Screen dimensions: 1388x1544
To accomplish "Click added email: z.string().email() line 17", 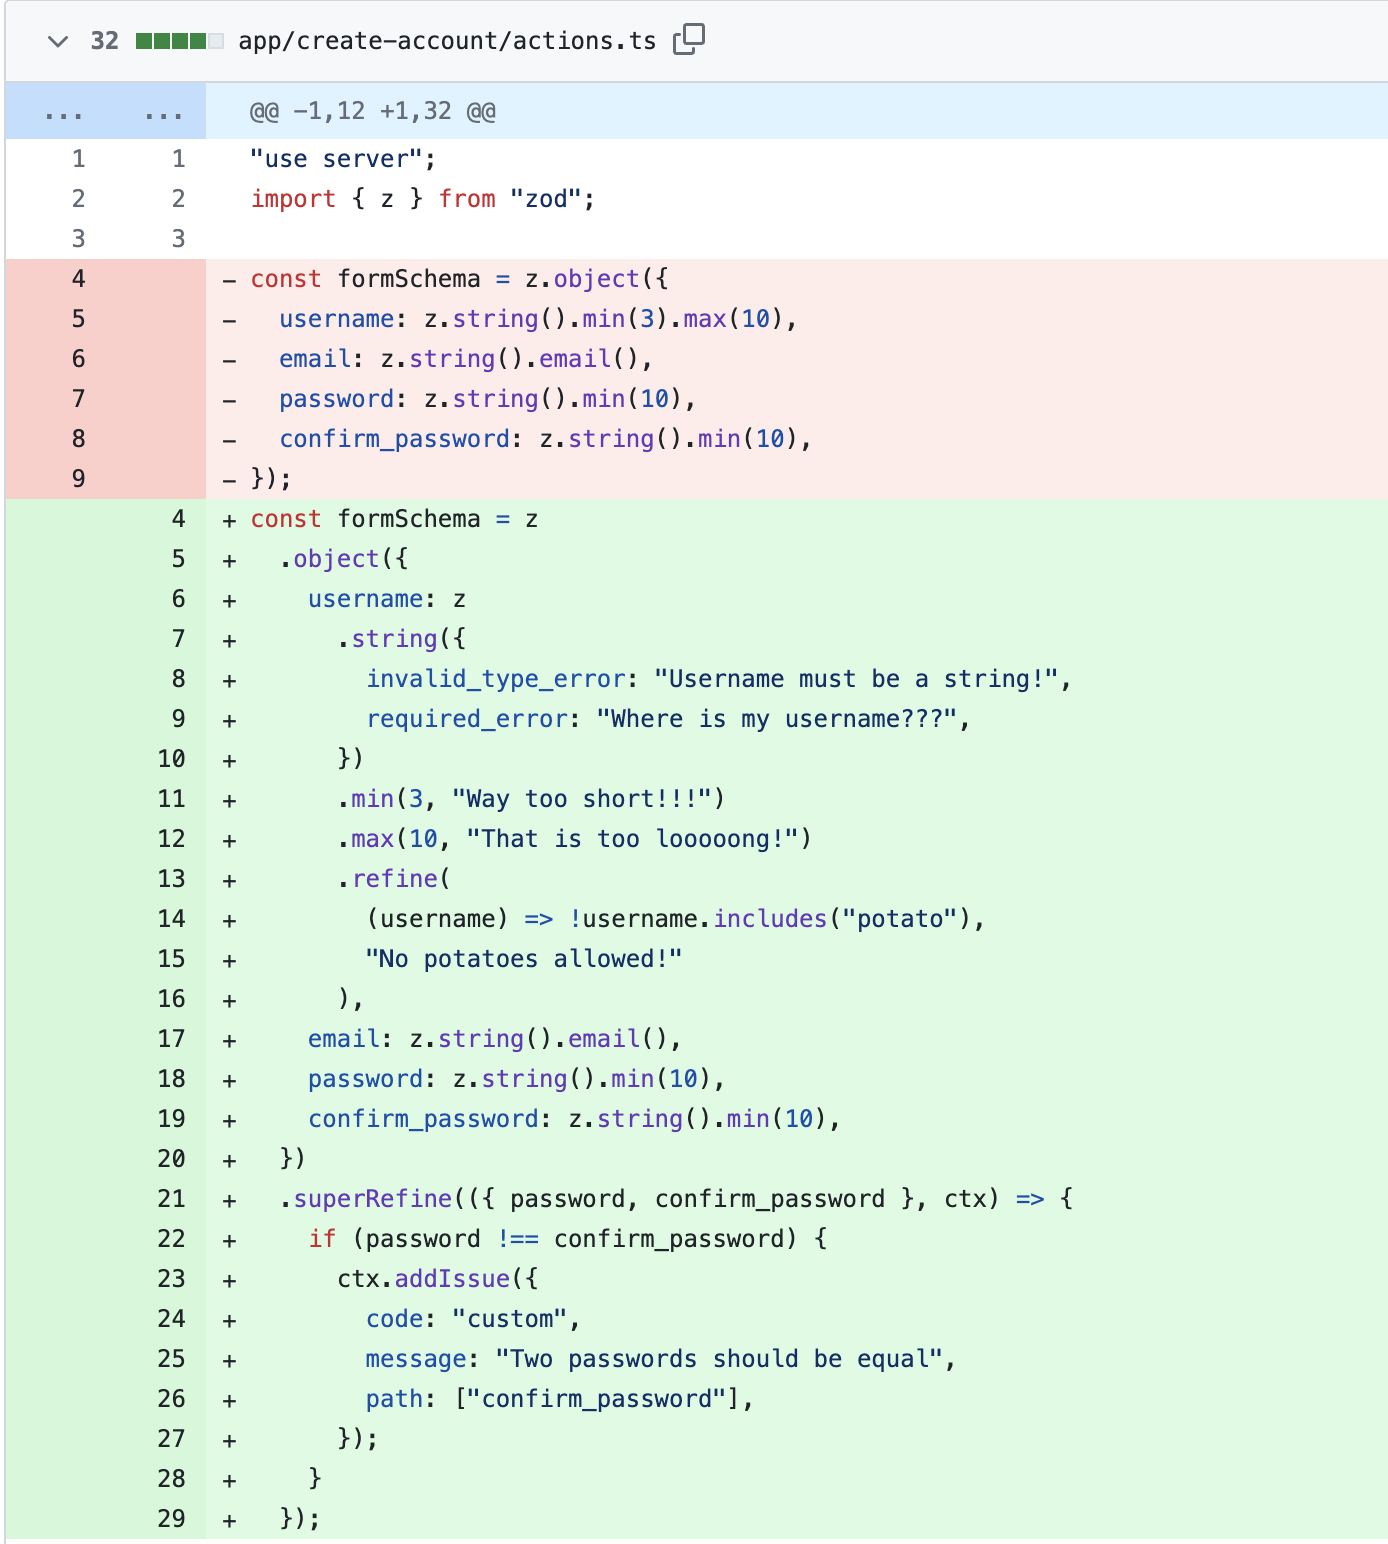I will point(495,1039).
